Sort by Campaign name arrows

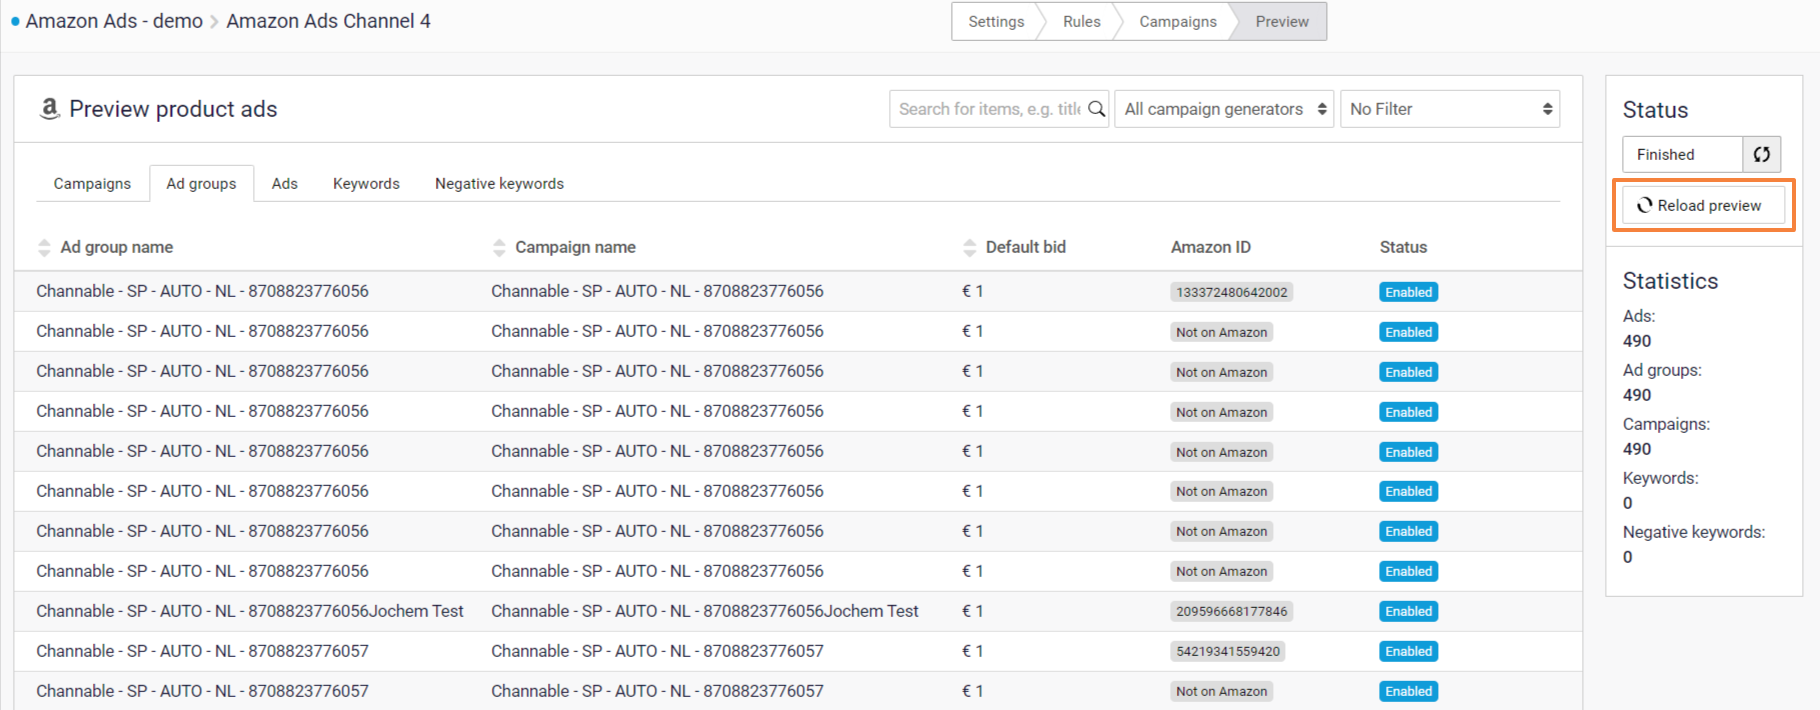click(499, 247)
